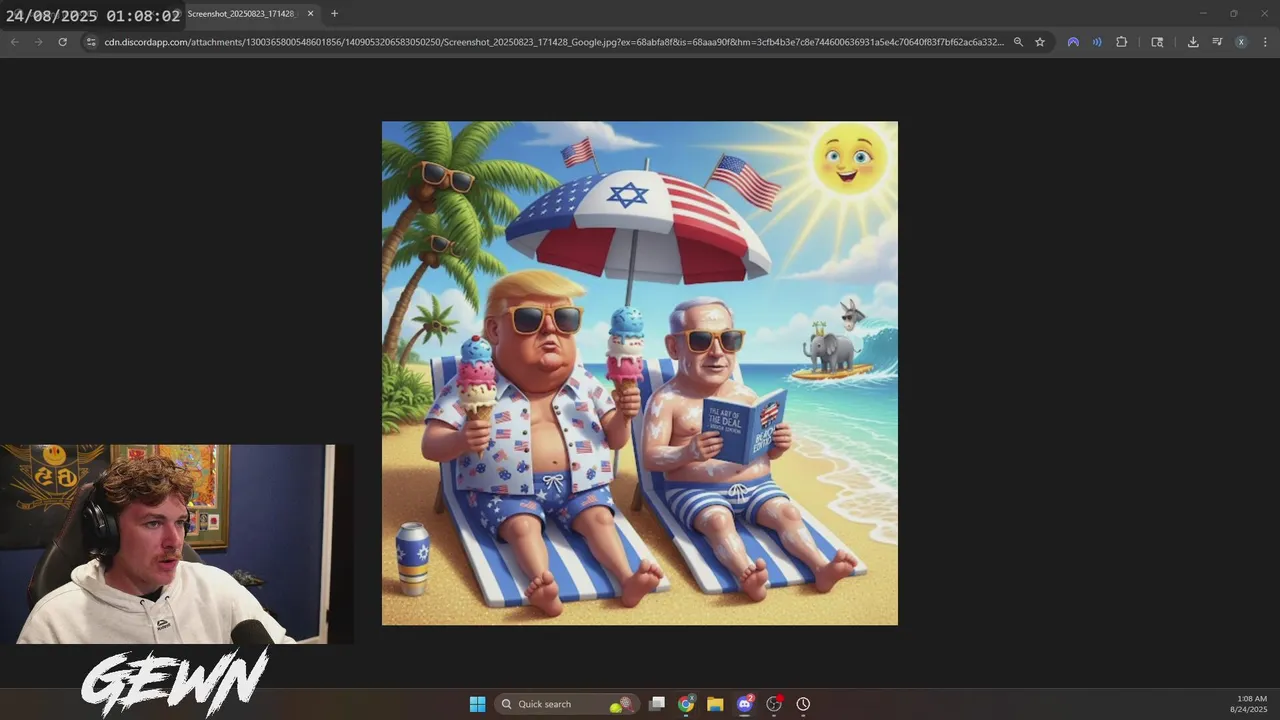Go forward to the next page
This screenshot has height=720, width=1280.
click(38, 42)
